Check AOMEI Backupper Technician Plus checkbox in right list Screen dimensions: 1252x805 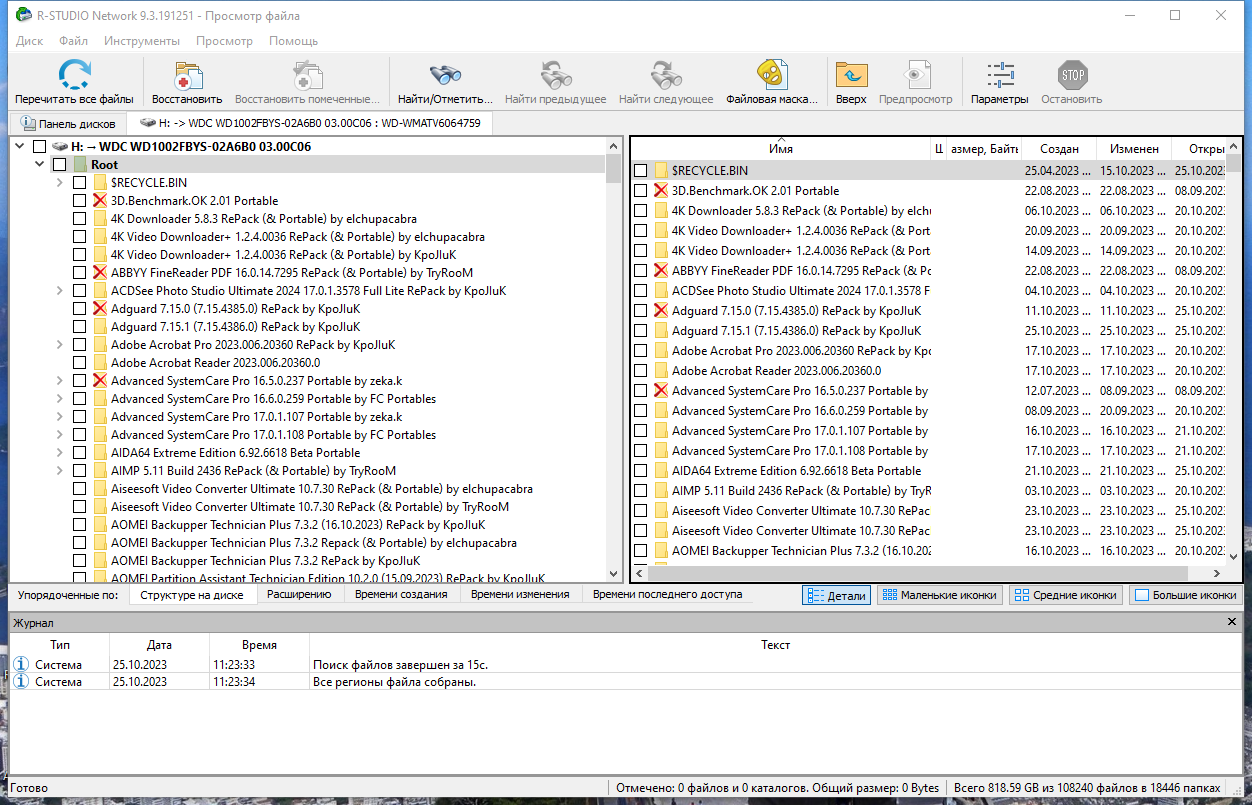640,551
